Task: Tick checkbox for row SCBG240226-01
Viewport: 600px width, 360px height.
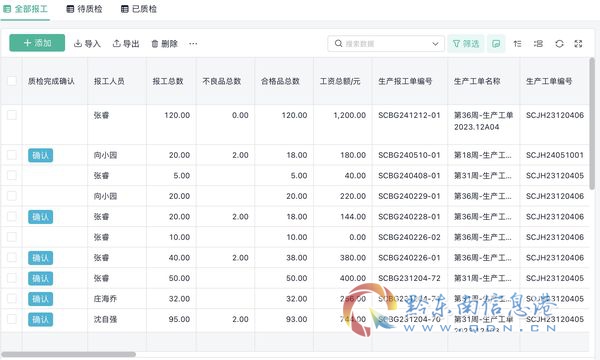Action: tap(12, 257)
